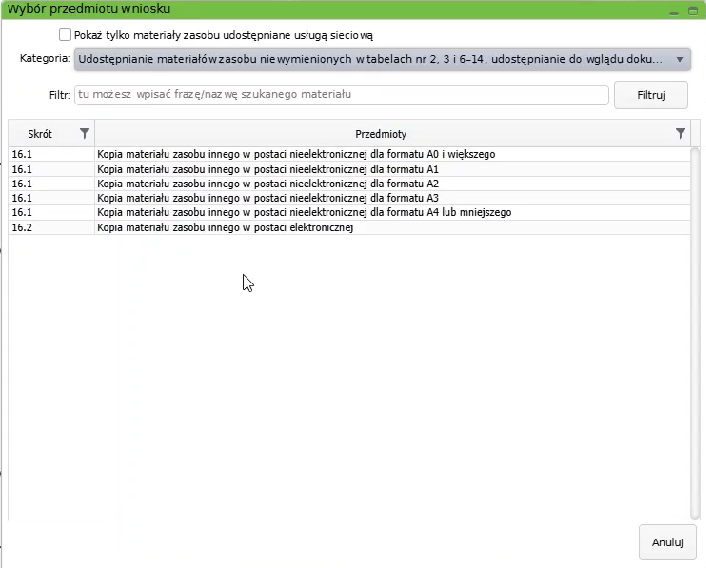Sort by the Skrót column header
The image size is (706, 568).
pyautogui.click(x=40, y=133)
